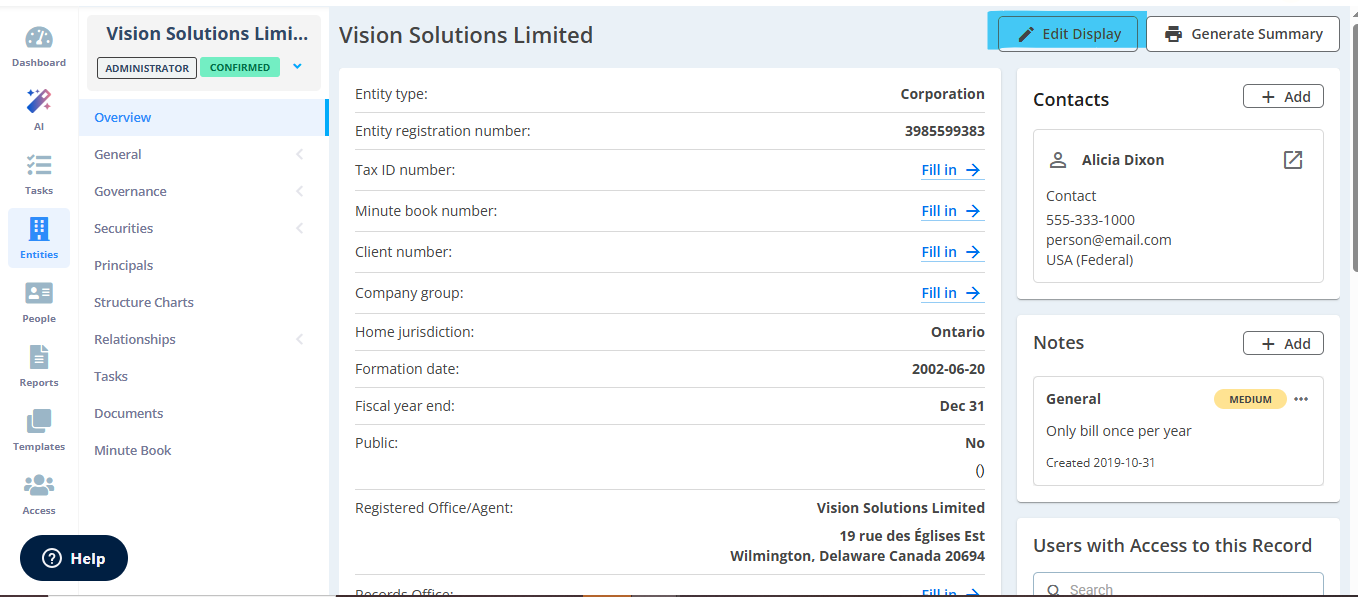The width and height of the screenshot is (1358, 597).
Task: Click the formation date 2002-06-20
Action: [x=948, y=369]
